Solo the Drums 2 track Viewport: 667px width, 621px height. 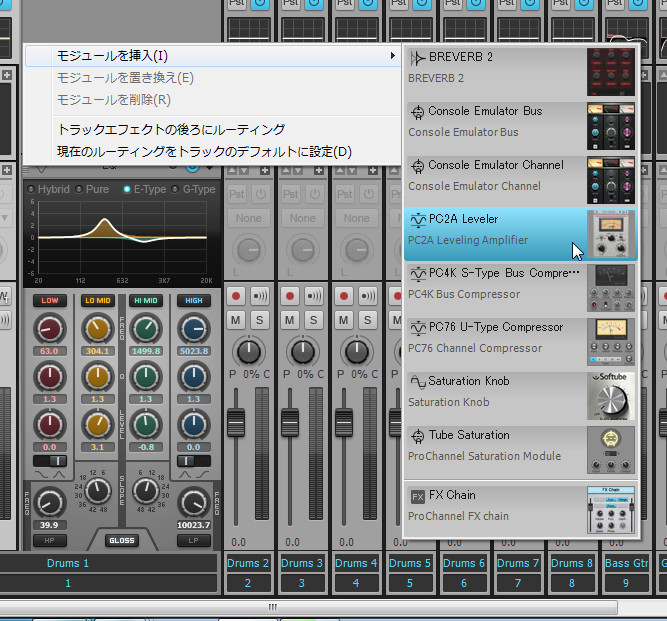[x=259, y=320]
